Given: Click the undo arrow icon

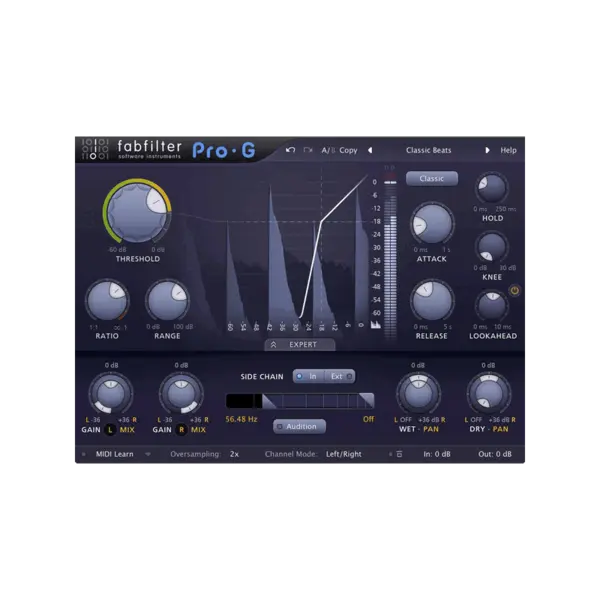Looking at the screenshot, I should coord(290,150).
